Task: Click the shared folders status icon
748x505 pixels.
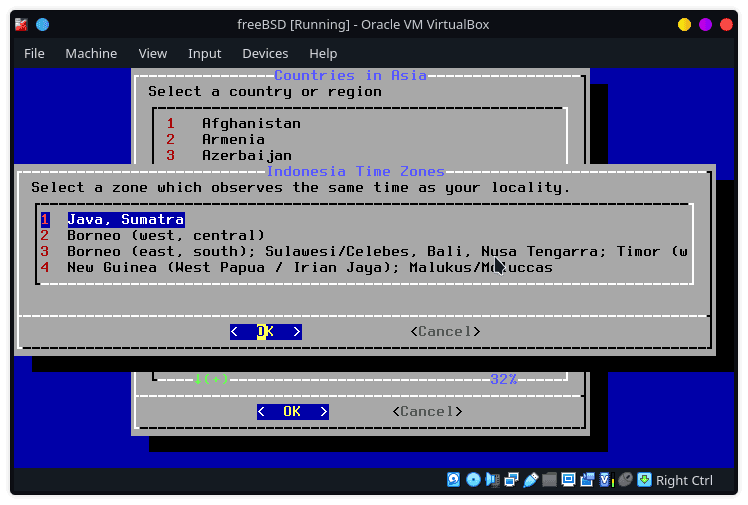Action: point(549,480)
